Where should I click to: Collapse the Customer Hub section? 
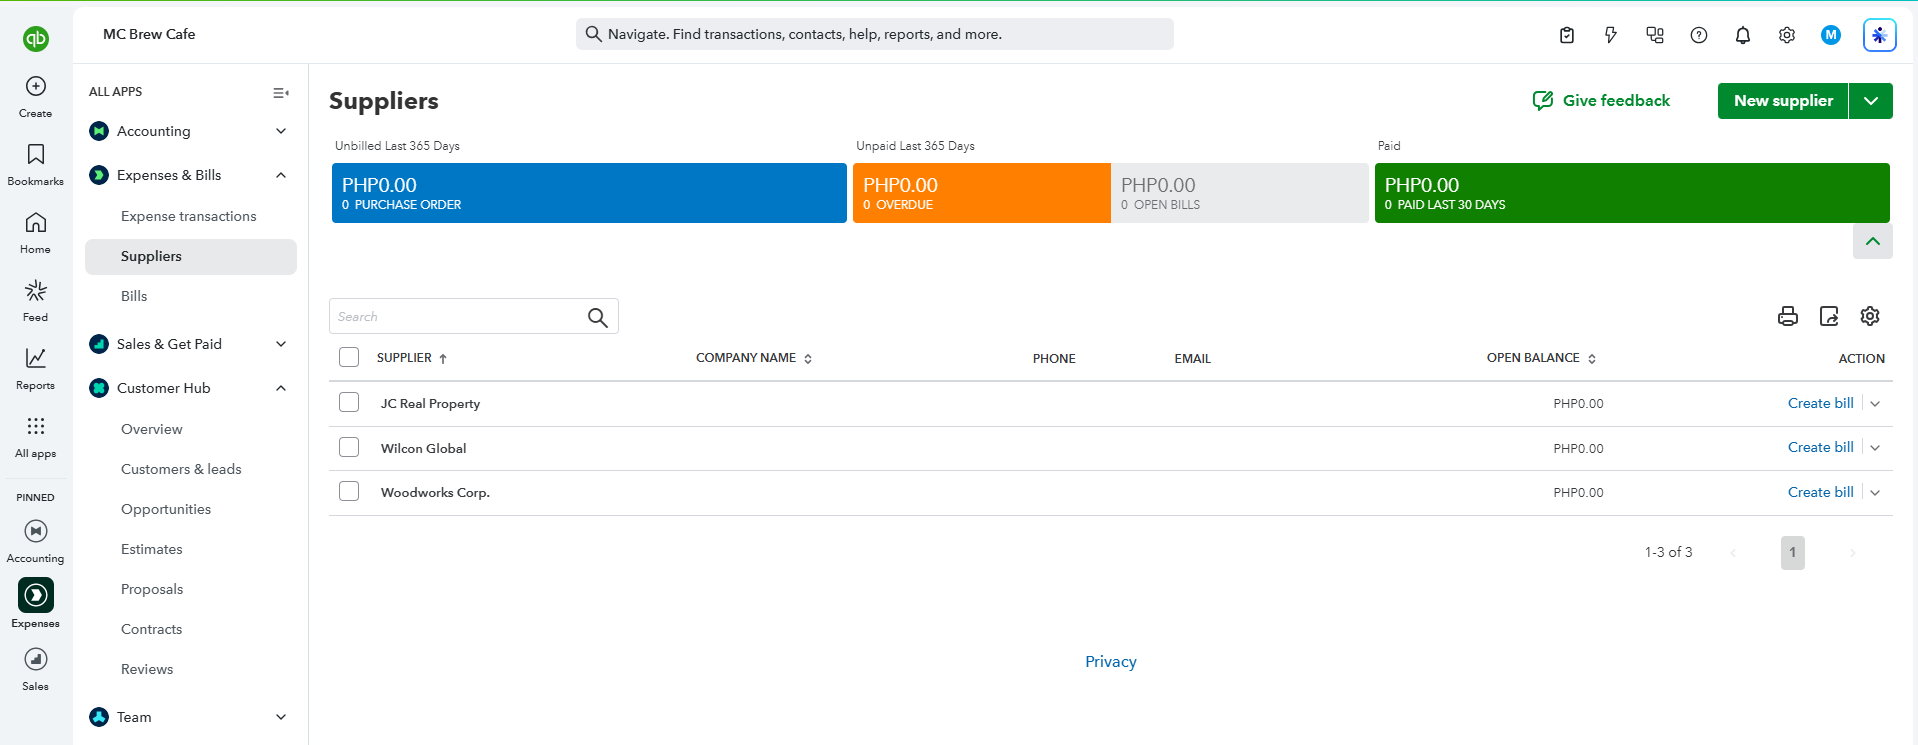point(281,388)
